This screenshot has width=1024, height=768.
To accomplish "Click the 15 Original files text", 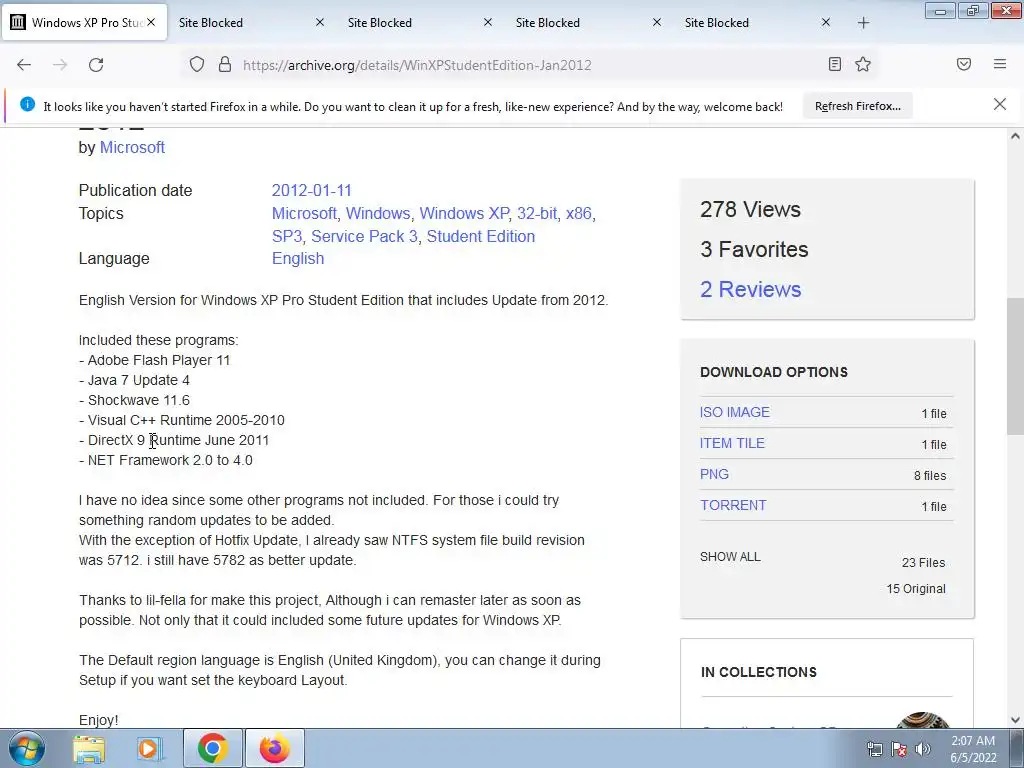I will (x=916, y=588).
